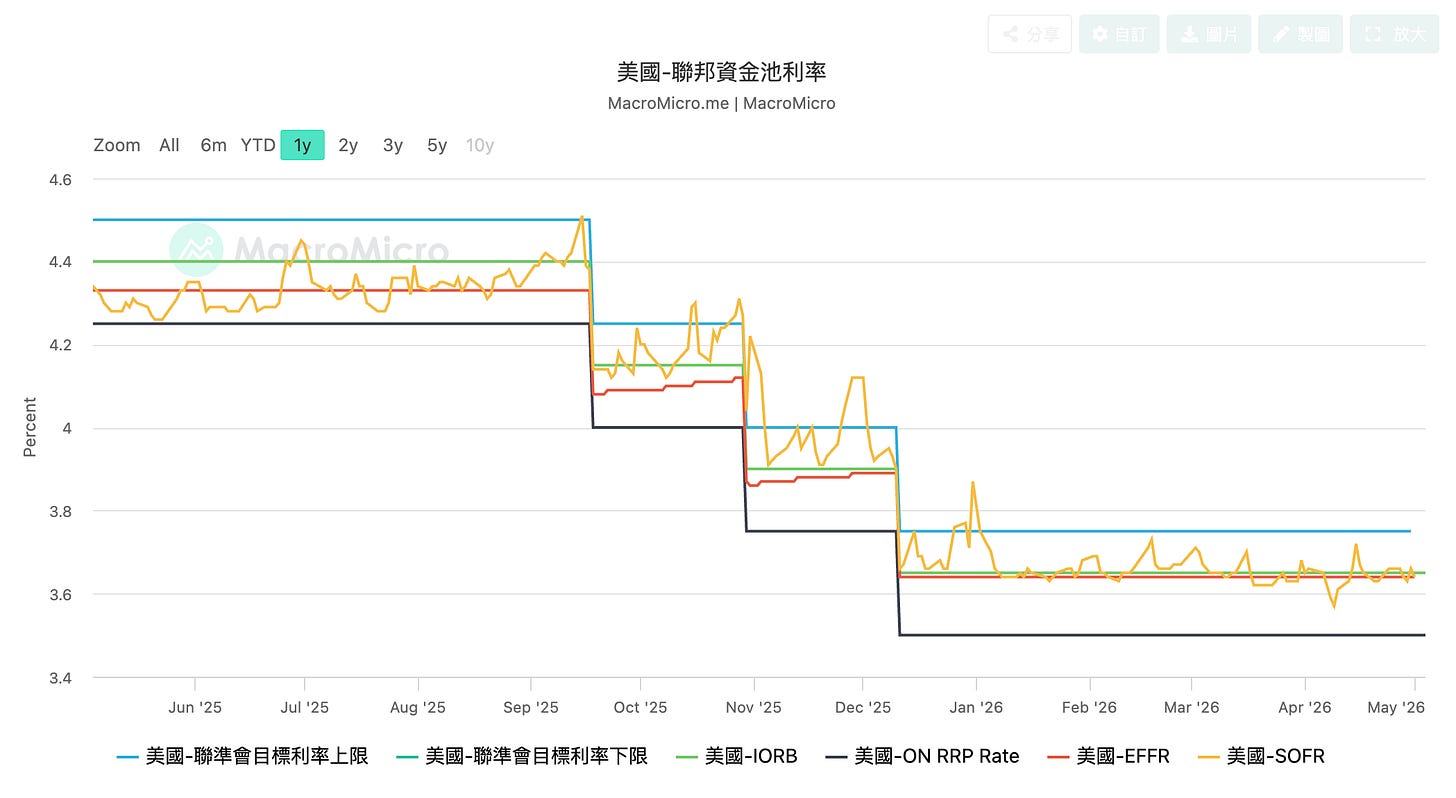This screenshot has height=798, width=1456.
Task: Select the 6m zoom range
Action: [x=213, y=145]
